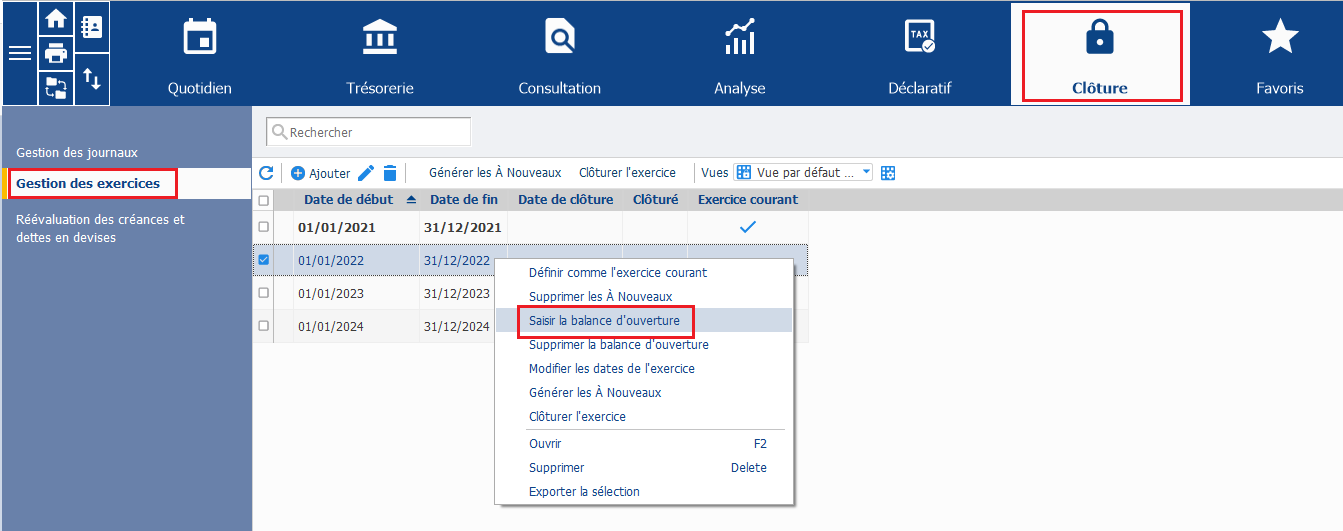This screenshot has width=1343, height=531.
Task: Sort by Date de fin column
Action: [464, 199]
